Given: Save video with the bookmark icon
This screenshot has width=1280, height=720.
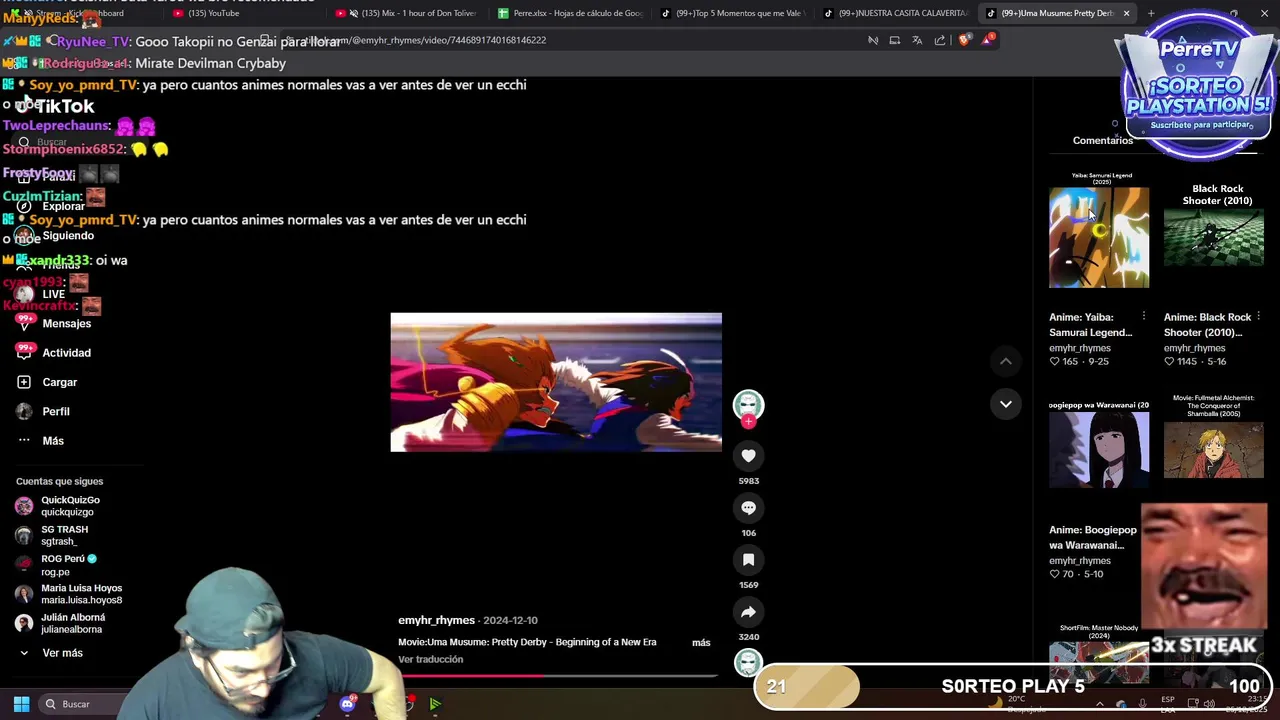Looking at the screenshot, I should click(748, 560).
